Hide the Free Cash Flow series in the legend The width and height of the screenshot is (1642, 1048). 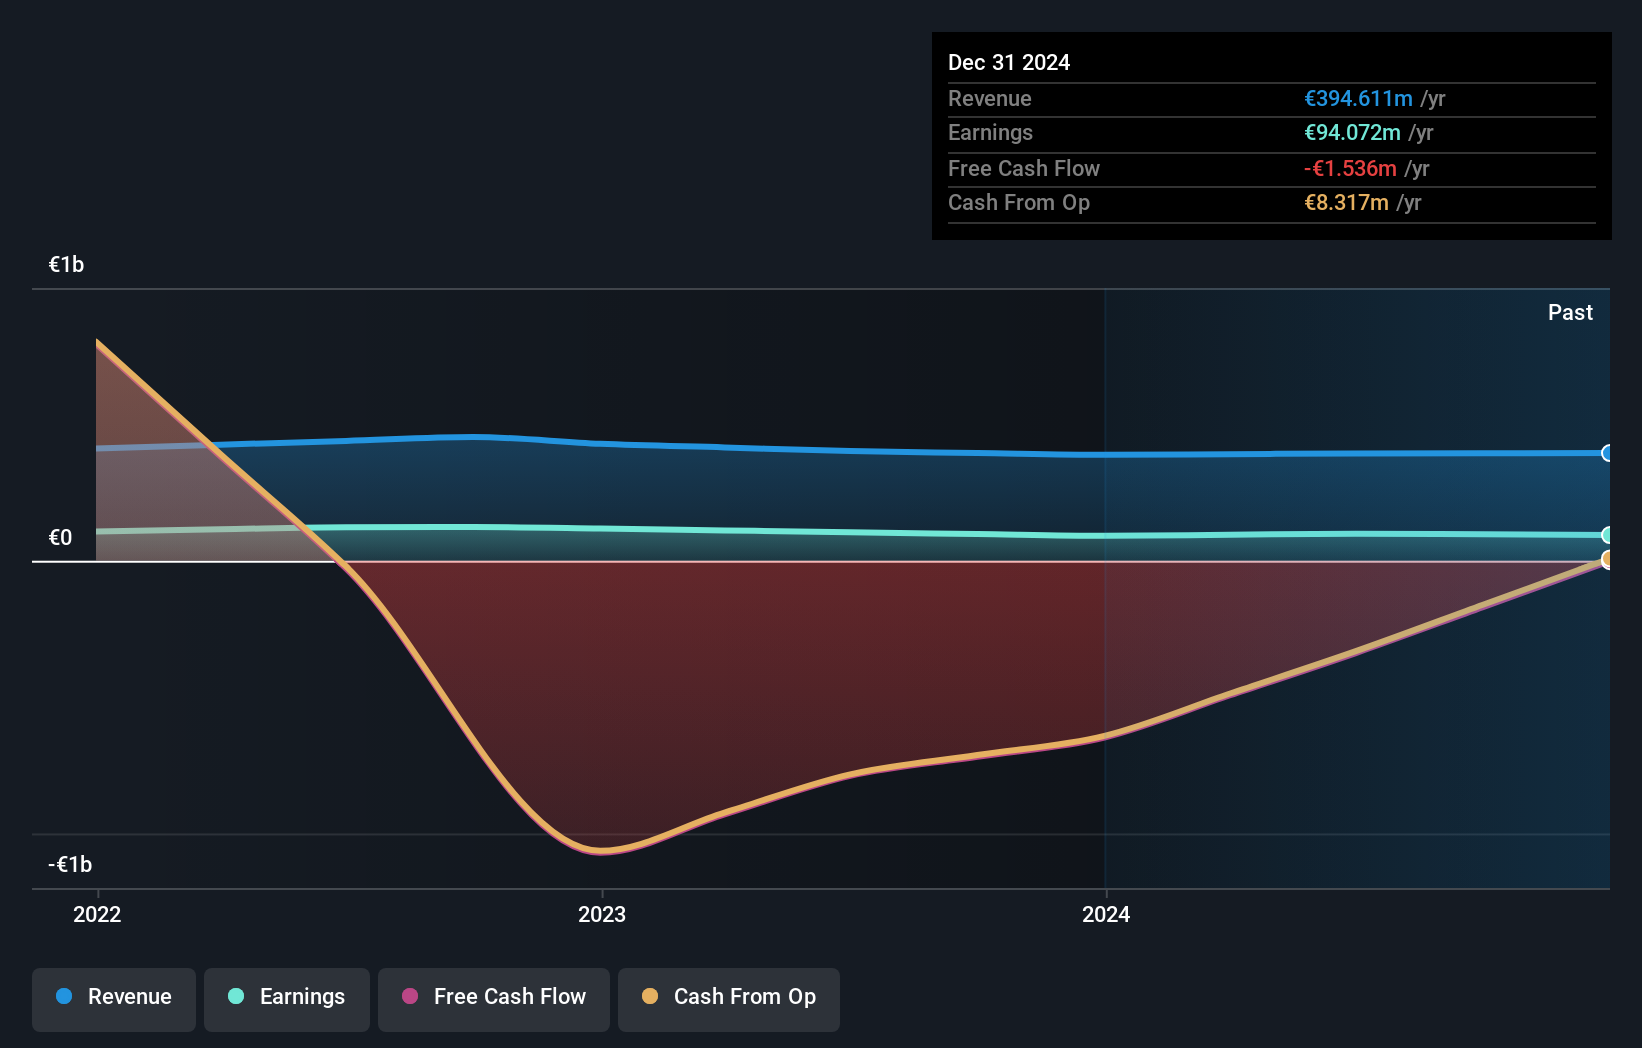coord(494,998)
